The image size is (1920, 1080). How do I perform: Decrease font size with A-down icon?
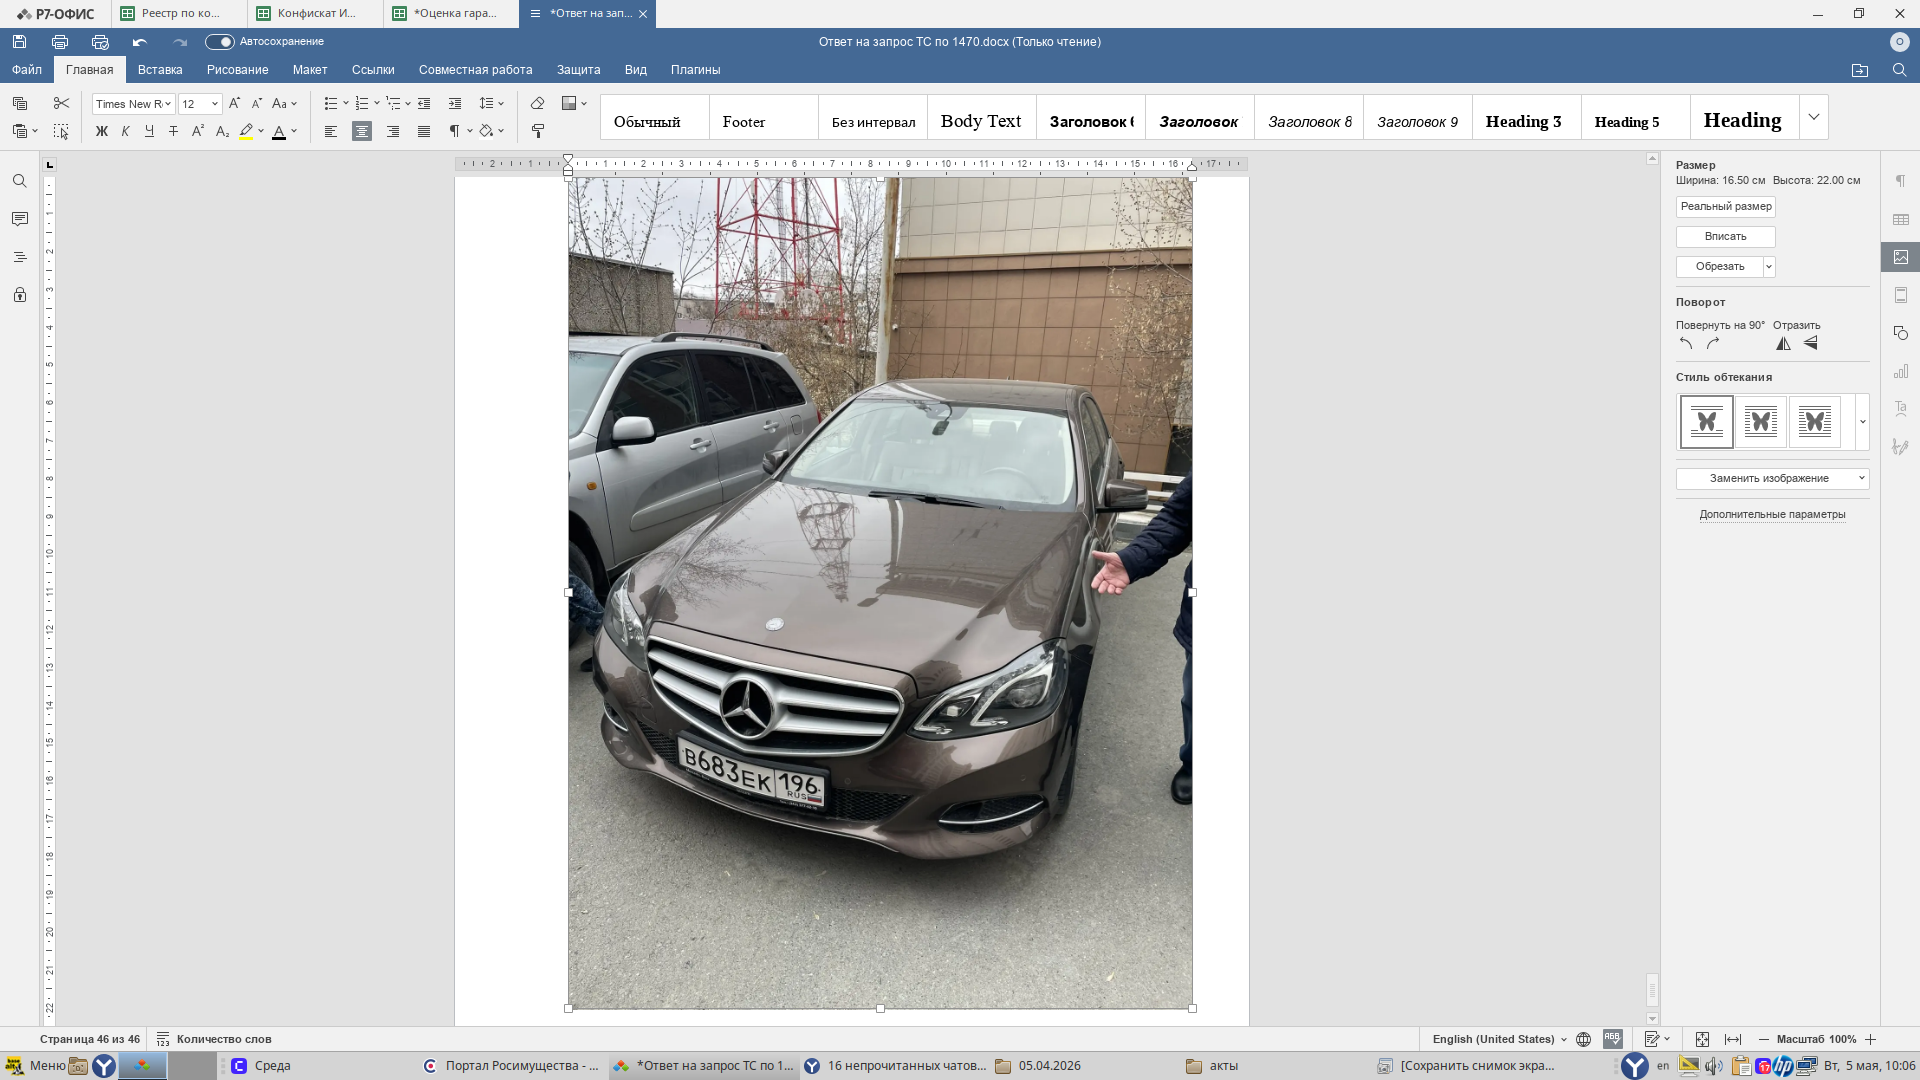[256, 103]
